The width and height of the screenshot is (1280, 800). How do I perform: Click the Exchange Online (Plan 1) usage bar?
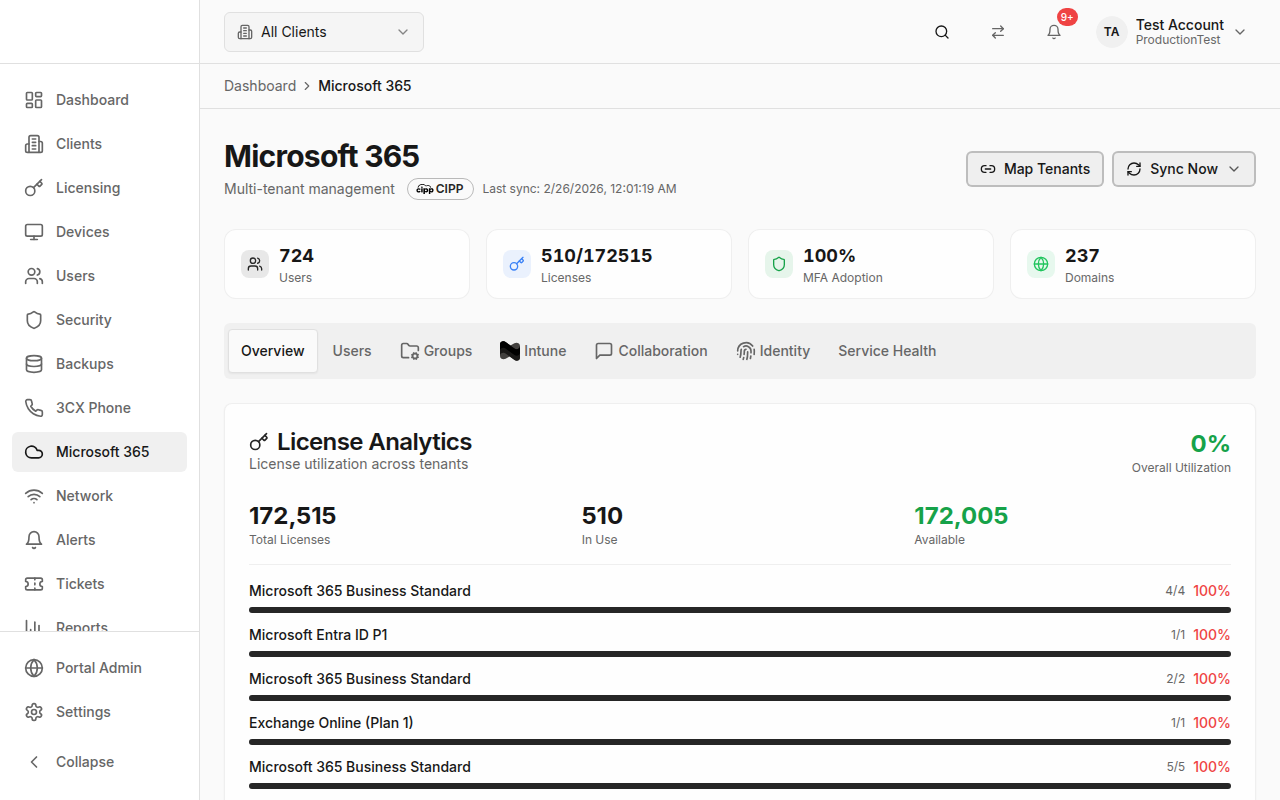pos(740,742)
